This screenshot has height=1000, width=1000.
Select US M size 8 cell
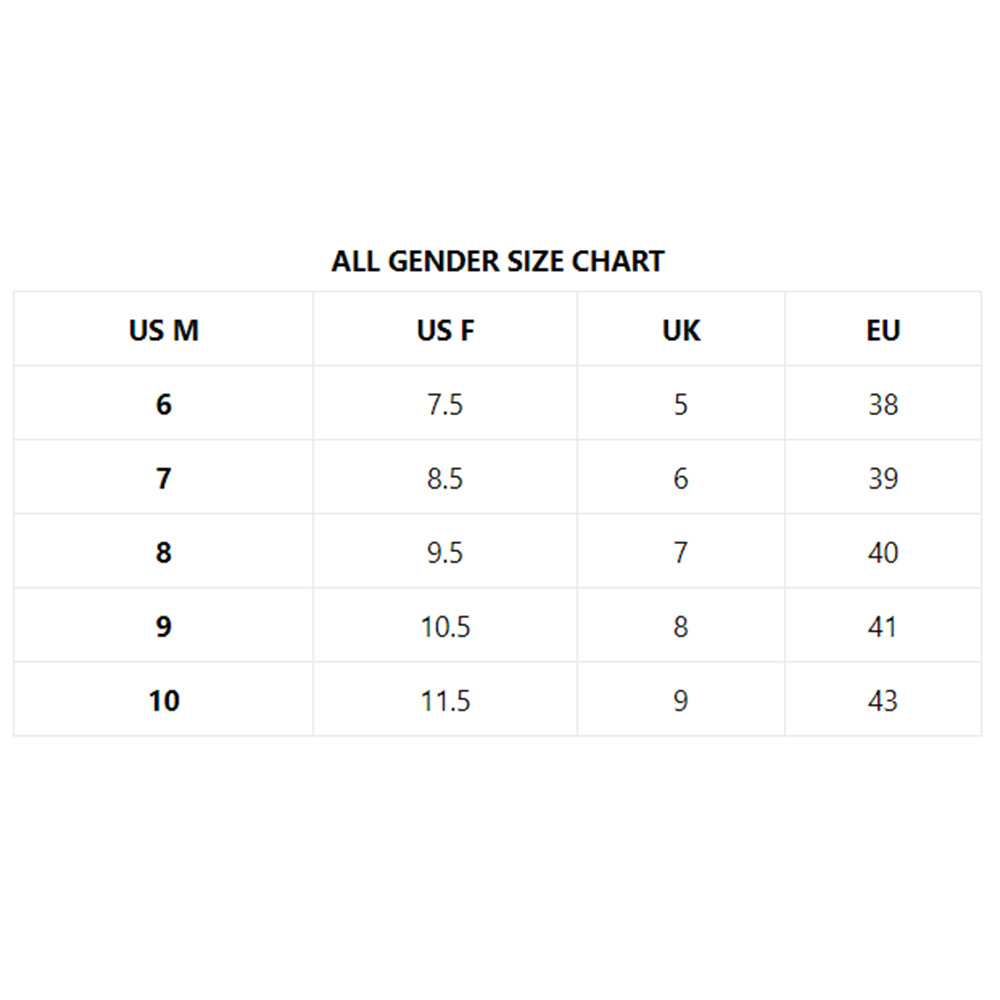163,551
